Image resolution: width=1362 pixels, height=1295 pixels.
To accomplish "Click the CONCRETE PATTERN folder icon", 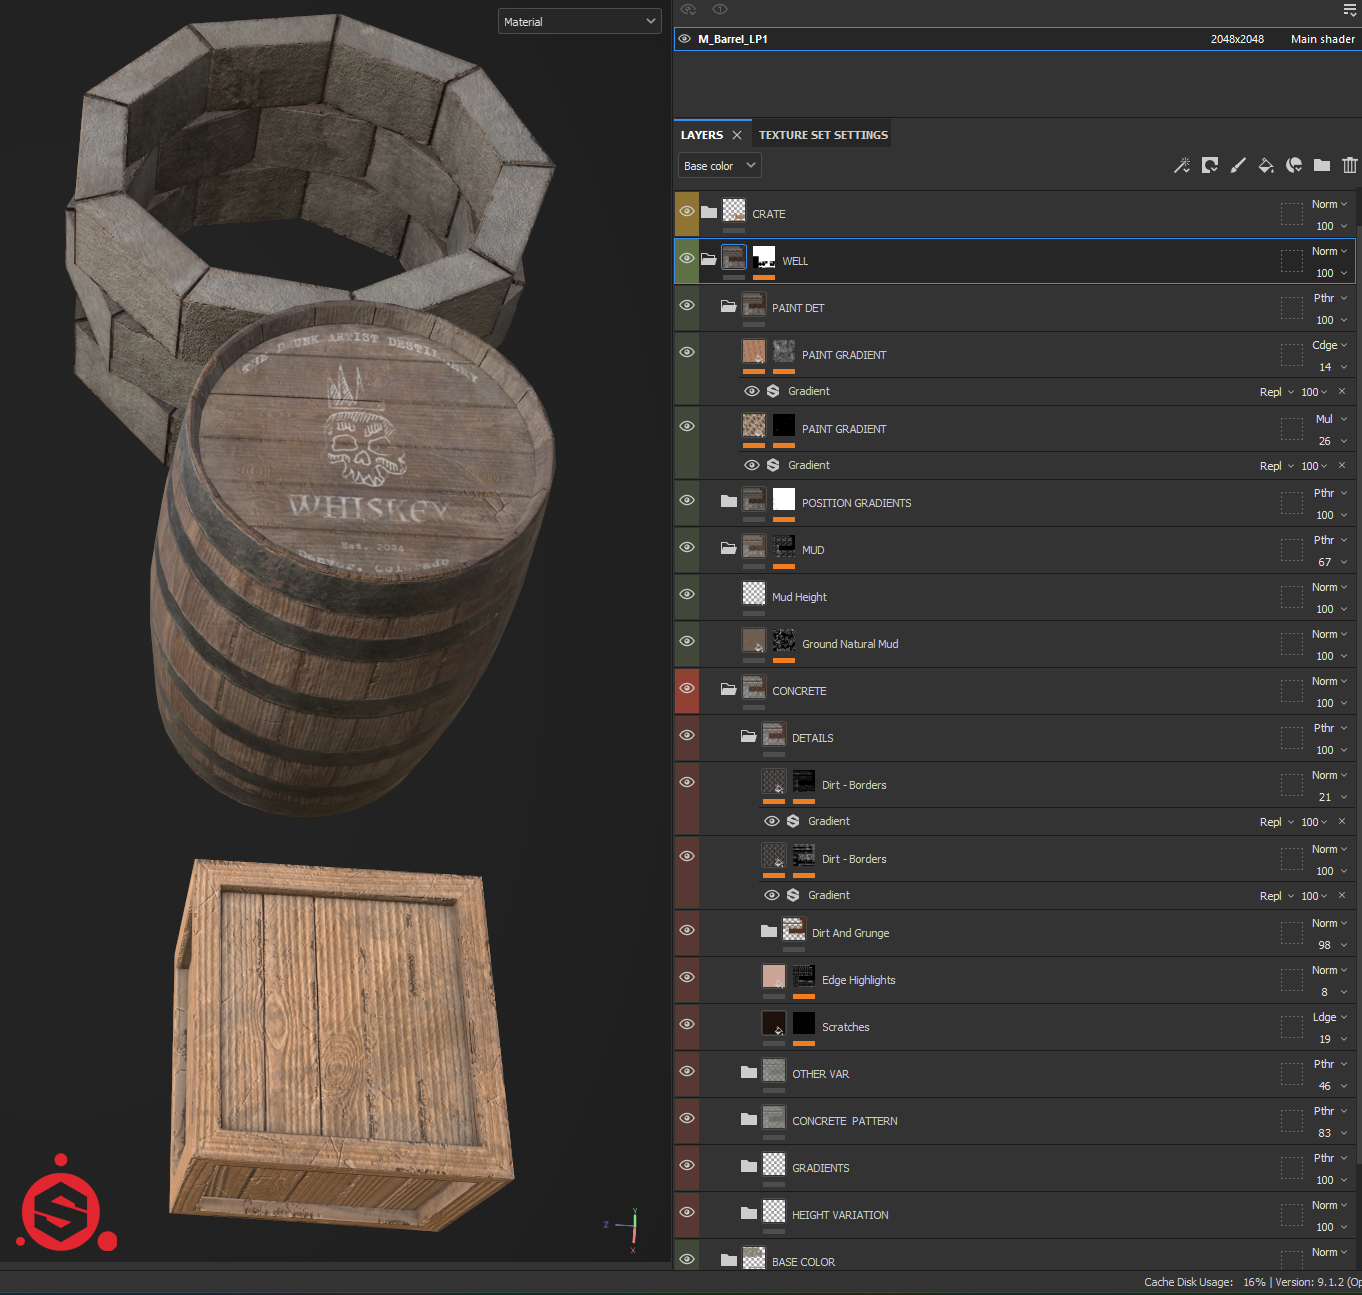I will 749,1119.
